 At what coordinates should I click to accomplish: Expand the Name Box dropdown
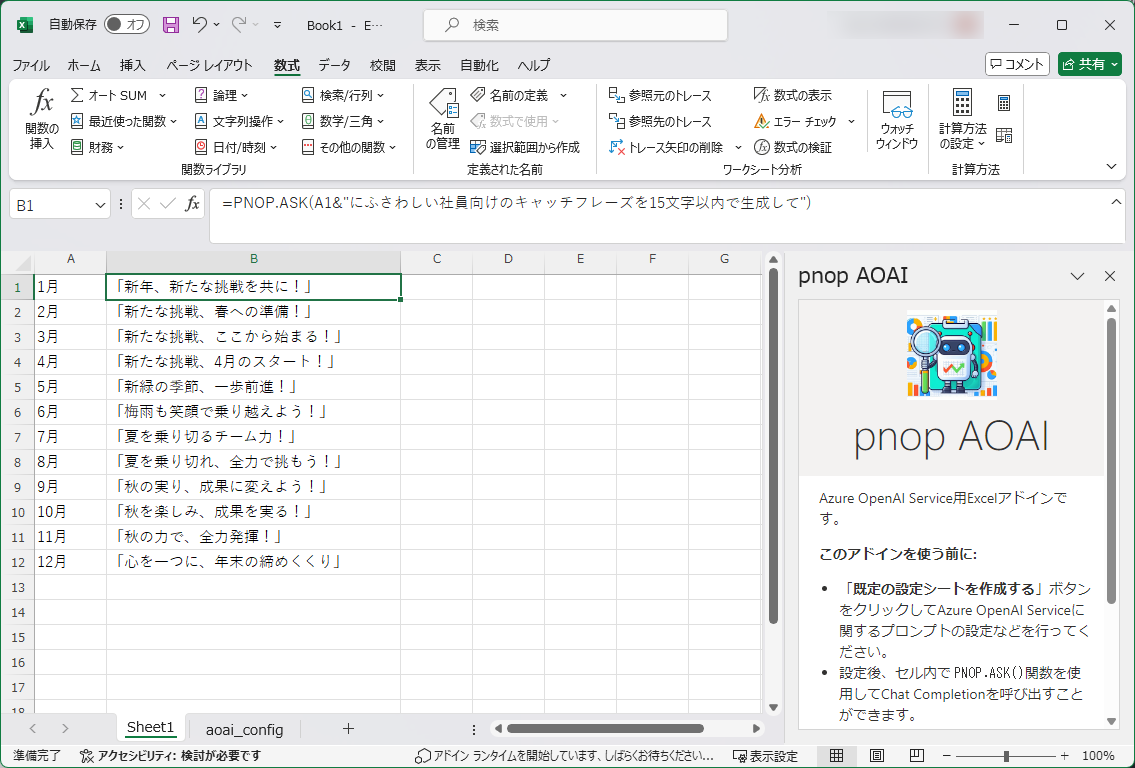pyautogui.click(x=100, y=206)
